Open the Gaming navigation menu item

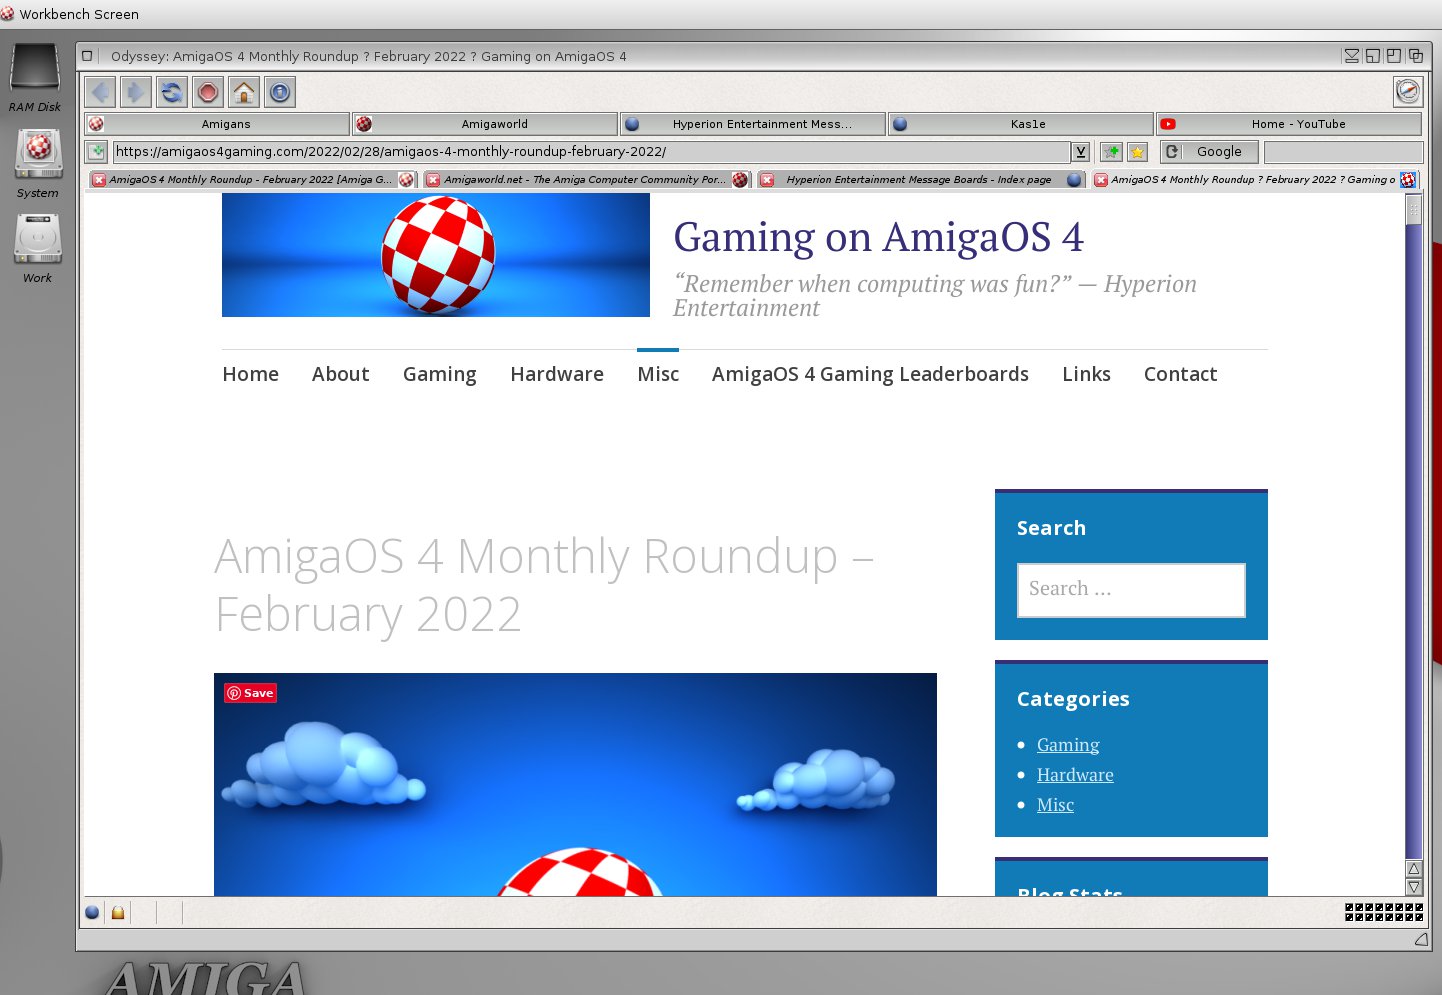point(439,375)
